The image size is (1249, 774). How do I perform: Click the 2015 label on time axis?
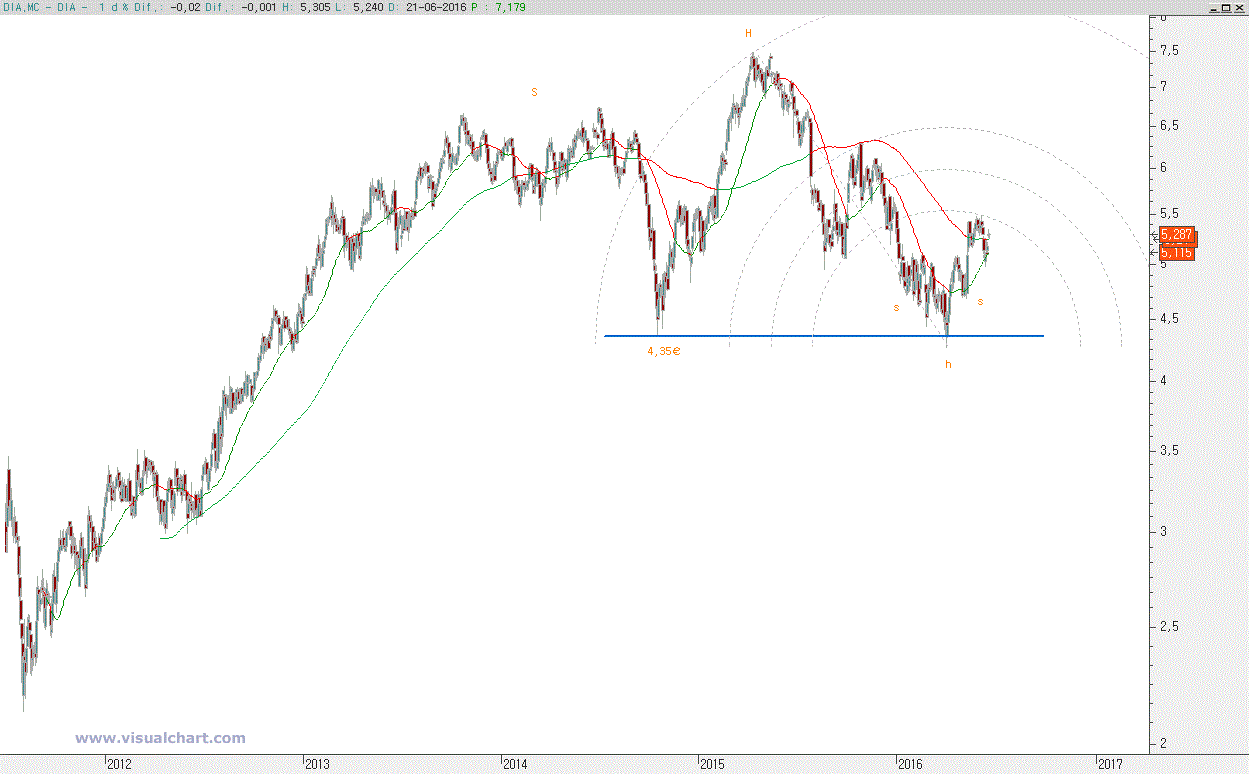pyautogui.click(x=712, y=765)
